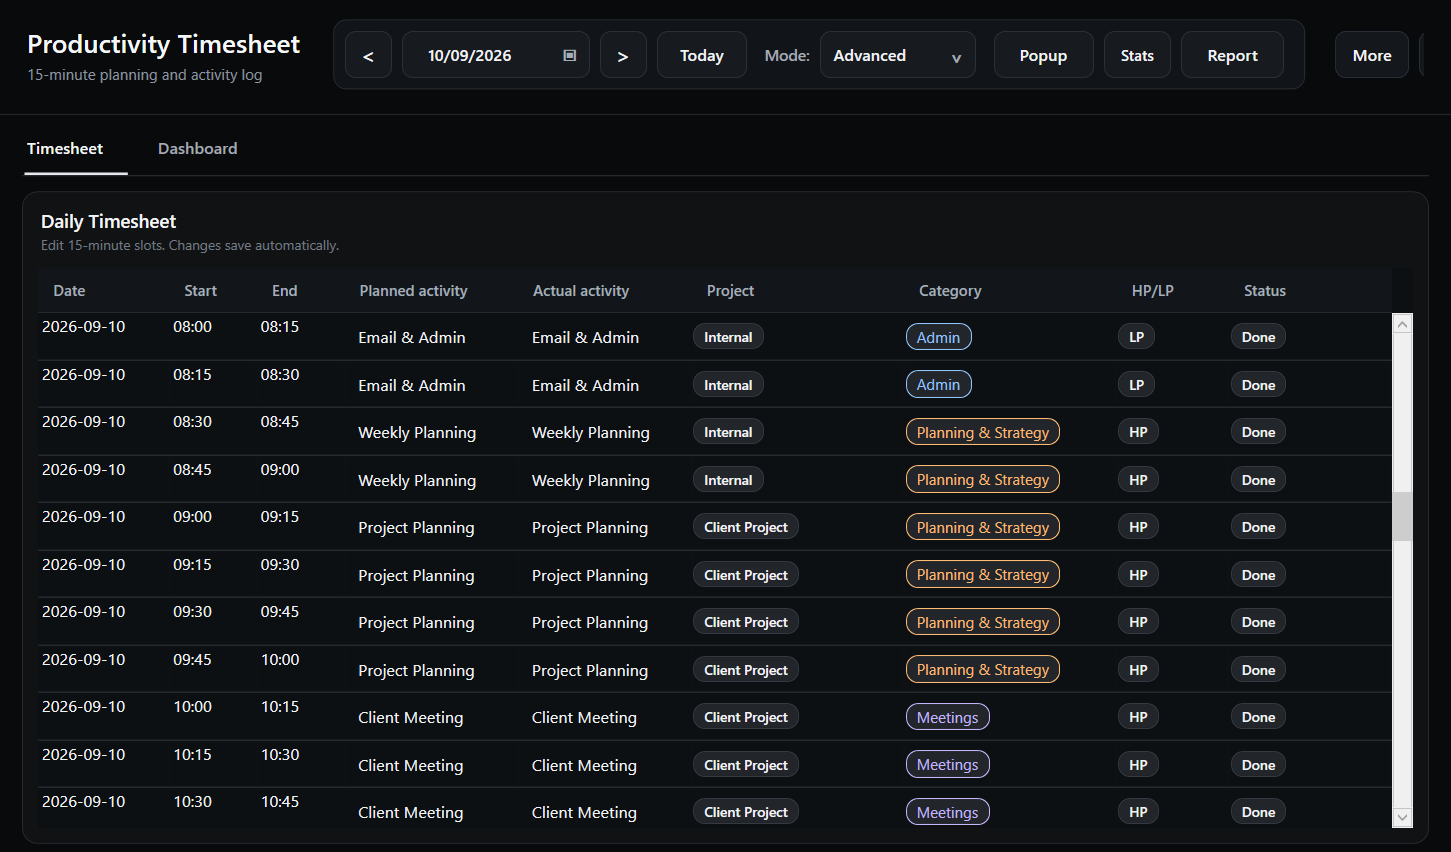The width and height of the screenshot is (1451, 852).
Task: Select actual Email & Admin in 08:00 row
Action: (585, 338)
